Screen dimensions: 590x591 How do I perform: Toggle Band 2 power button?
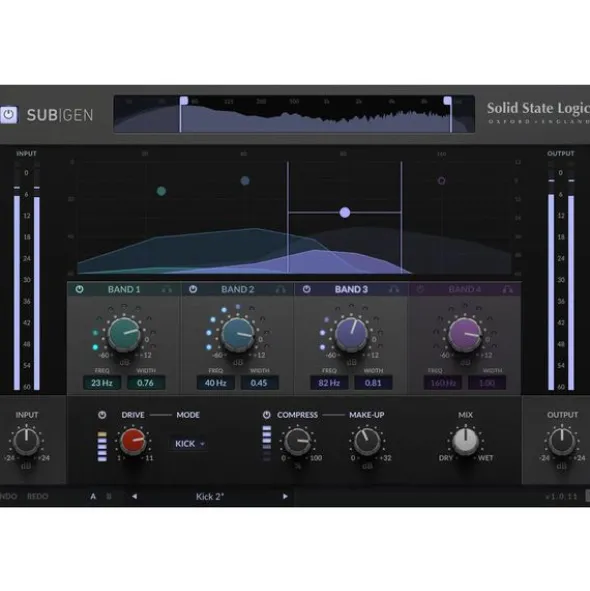pyautogui.click(x=193, y=289)
